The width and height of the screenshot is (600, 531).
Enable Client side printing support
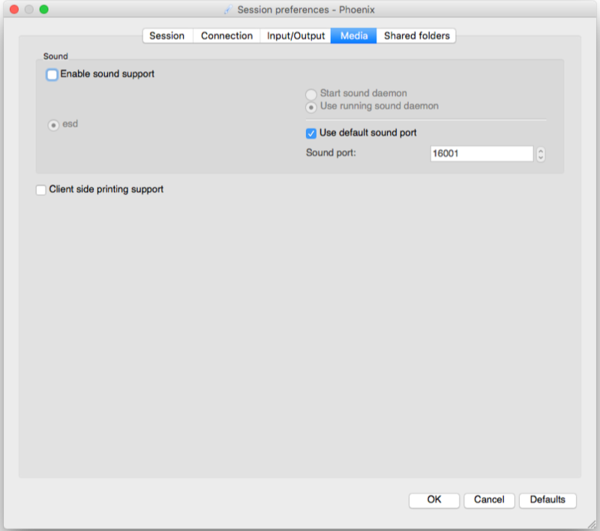point(41,189)
